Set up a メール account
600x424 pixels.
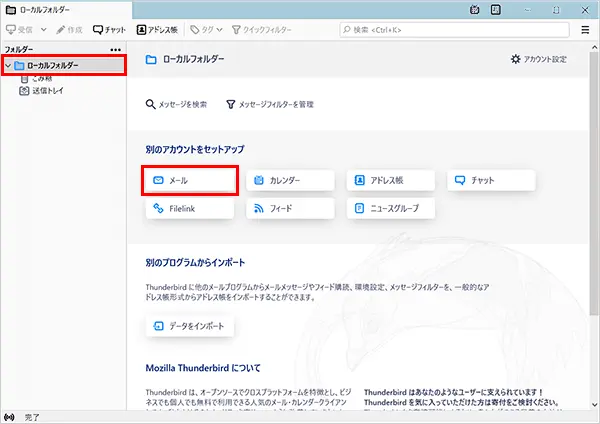190,180
